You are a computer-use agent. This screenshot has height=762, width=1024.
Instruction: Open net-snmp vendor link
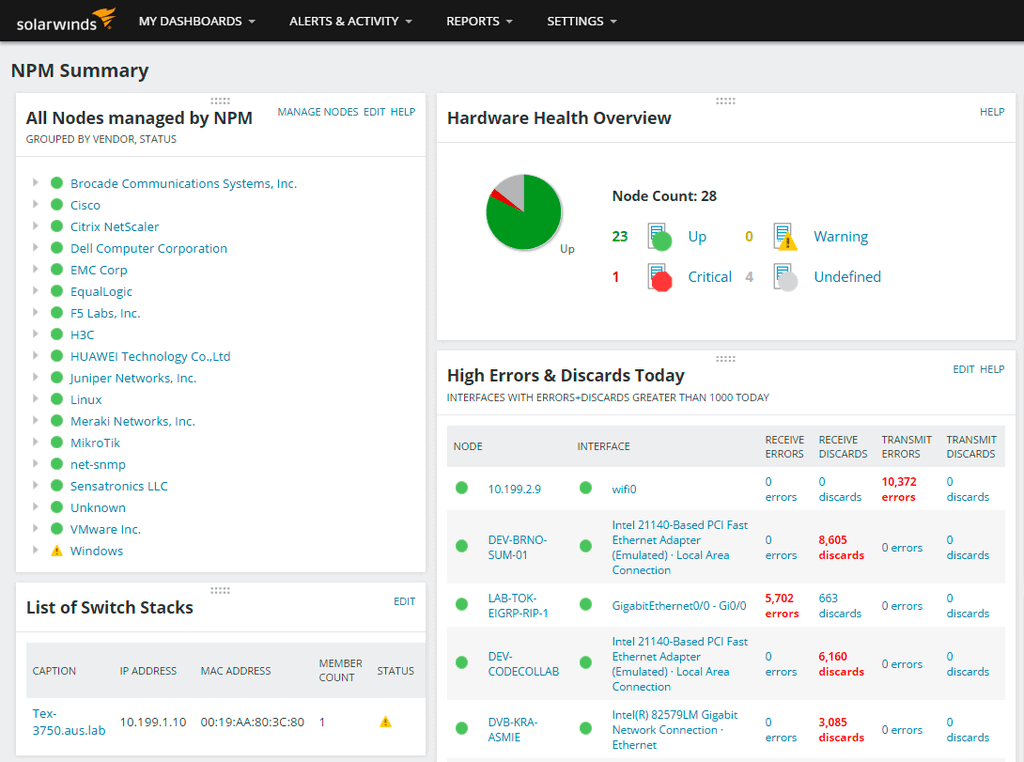click(98, 464)
